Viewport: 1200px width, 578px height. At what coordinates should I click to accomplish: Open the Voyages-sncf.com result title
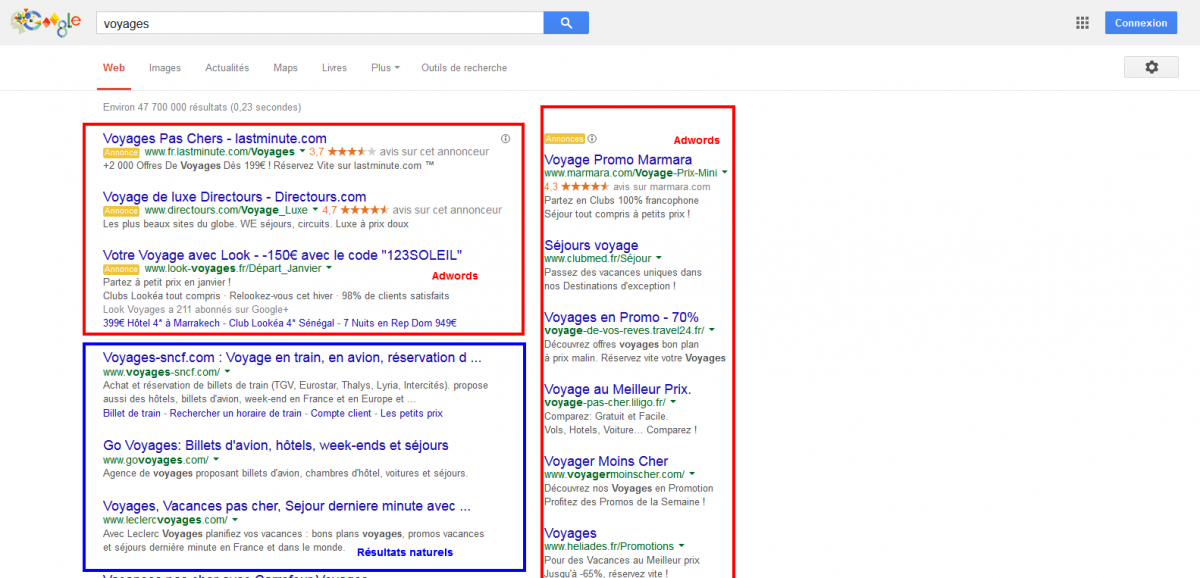[293, 357]
